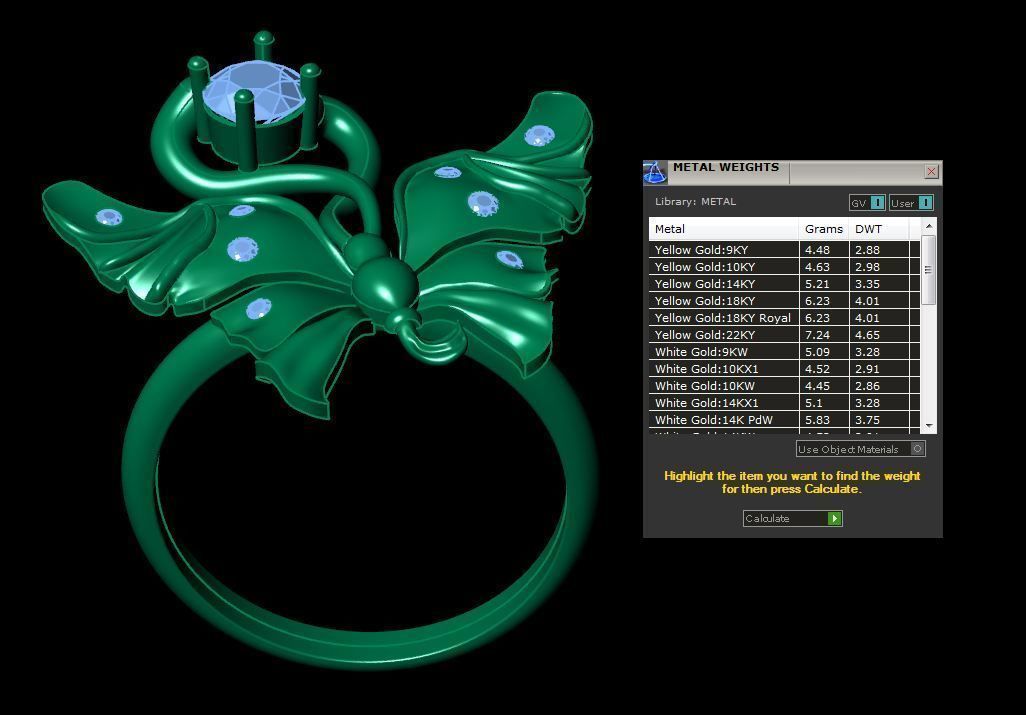The image size is (1026, 715).
Task: Select the White Gold:14K PdW row
Action: 784,420
